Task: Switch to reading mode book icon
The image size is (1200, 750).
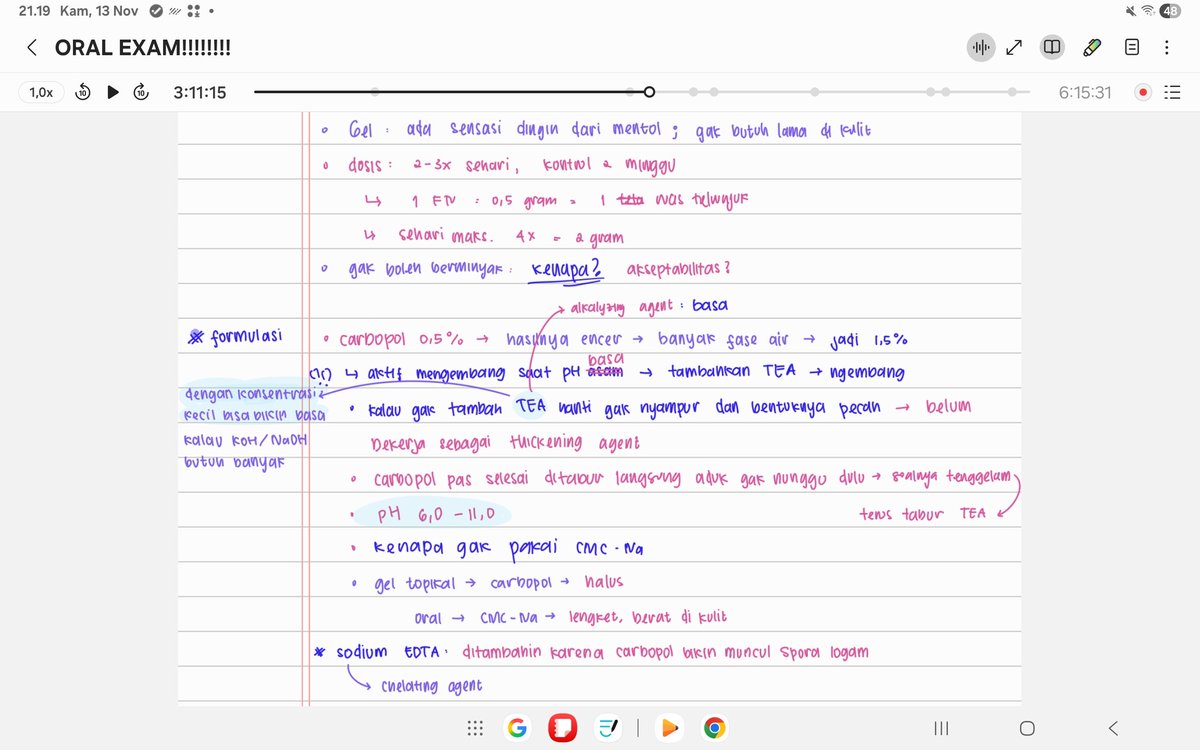Action: tap(1051, 47)
